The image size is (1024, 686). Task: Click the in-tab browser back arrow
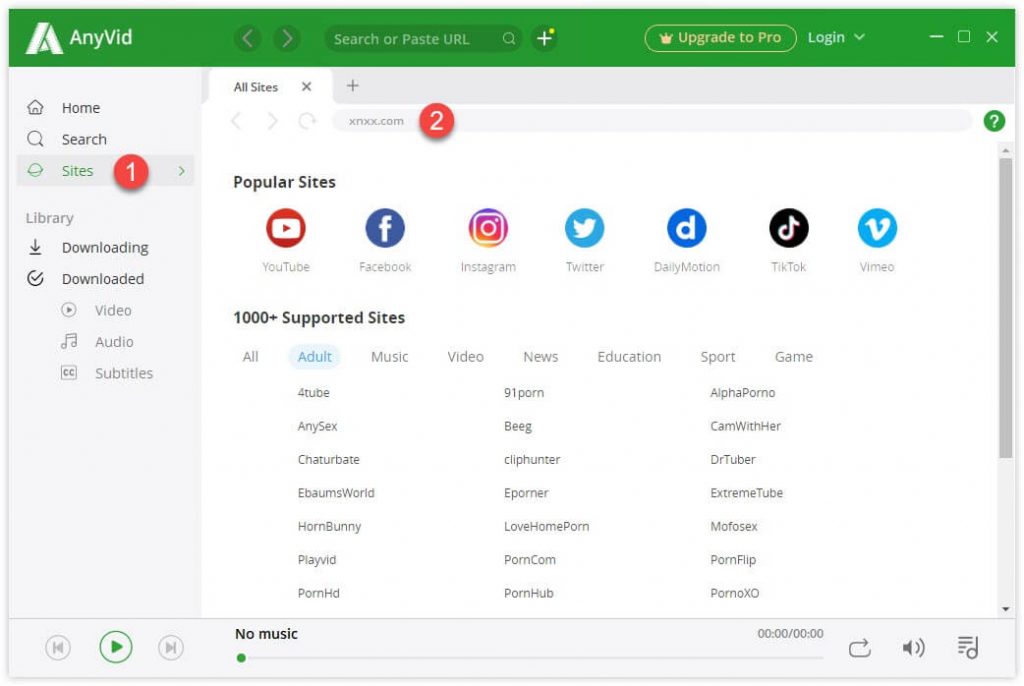coord(237,121)
